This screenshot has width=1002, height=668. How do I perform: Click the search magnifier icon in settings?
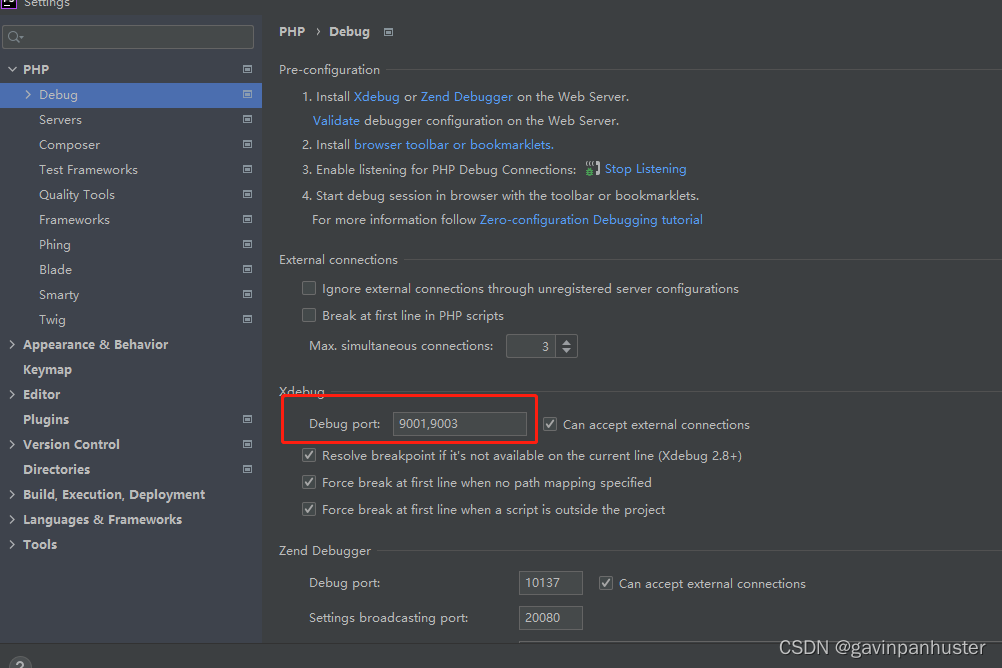tap(15, 37)
